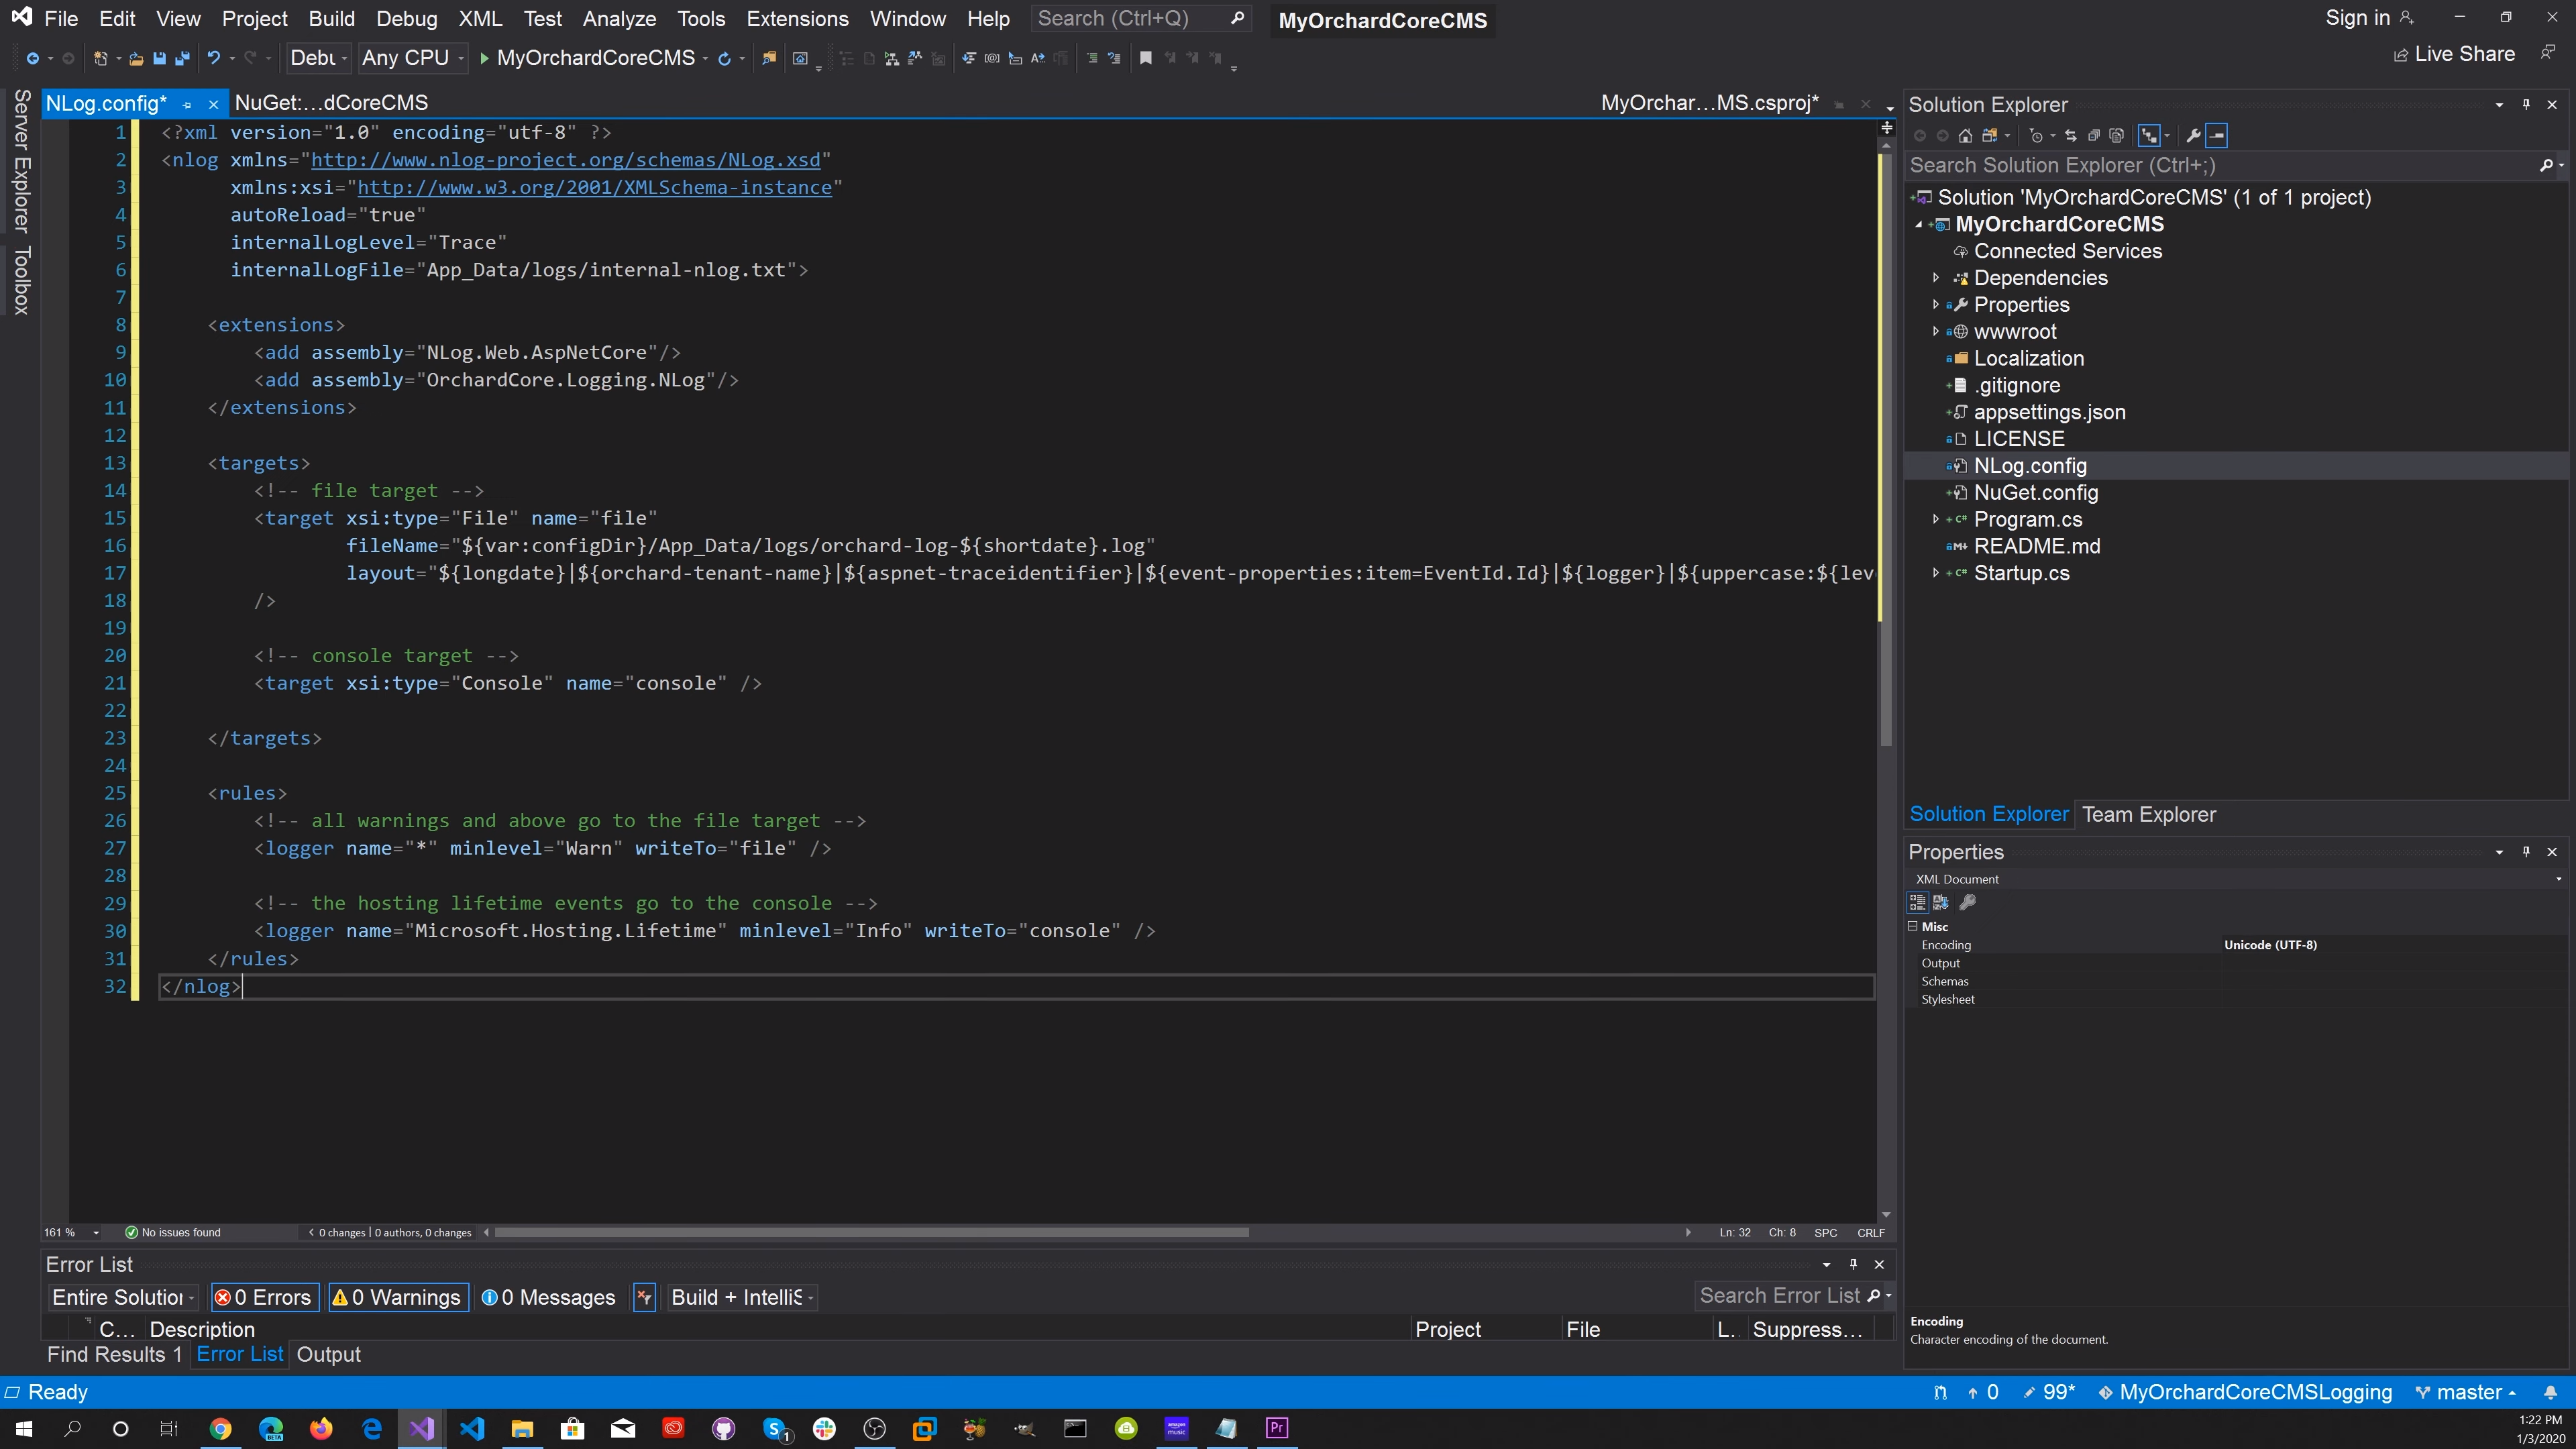
Task: Switch to Find Results 1 tab
Action: [x=114, y=1354]
